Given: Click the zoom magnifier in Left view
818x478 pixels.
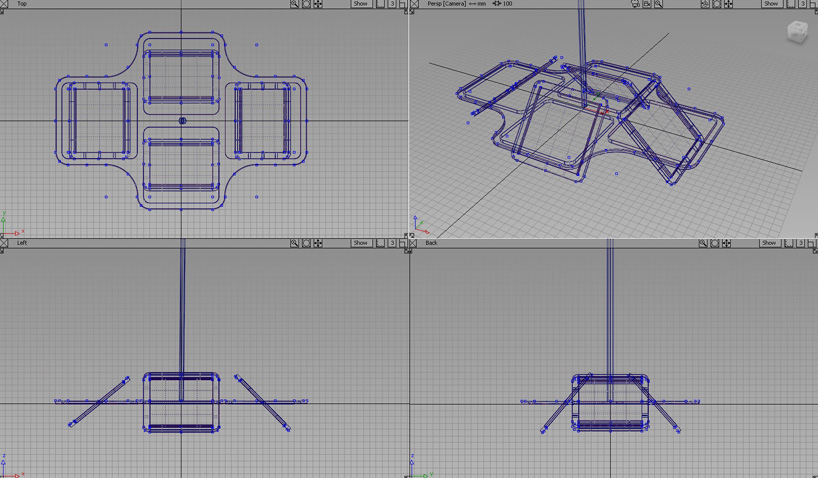Looking at the screenshot, I should click(x=295, y=243).
